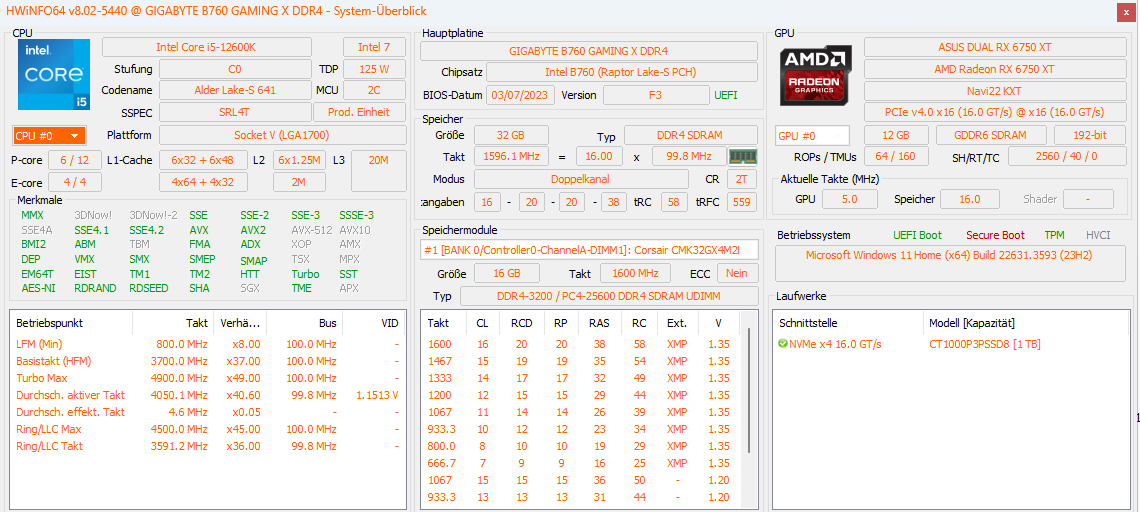Screen dimensions: 1140x512
Task: Open the memory module bank selector
Action: tap(589, 249)
